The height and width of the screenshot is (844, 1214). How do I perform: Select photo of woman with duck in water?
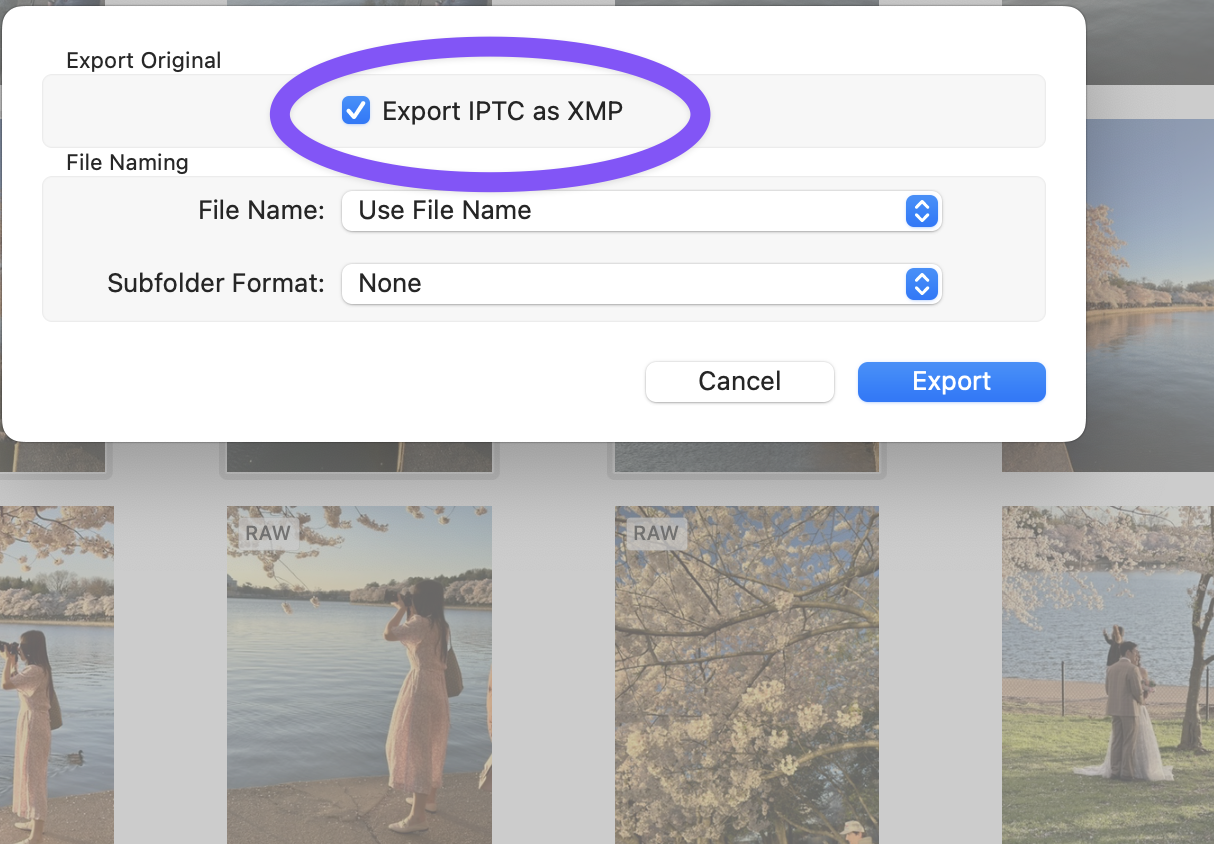click(x=57, y=675)
